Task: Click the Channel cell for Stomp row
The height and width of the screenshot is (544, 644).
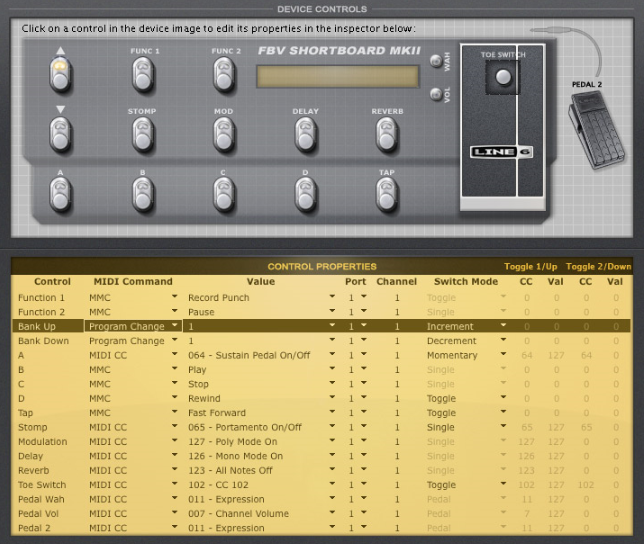Action: coord(397,427)
